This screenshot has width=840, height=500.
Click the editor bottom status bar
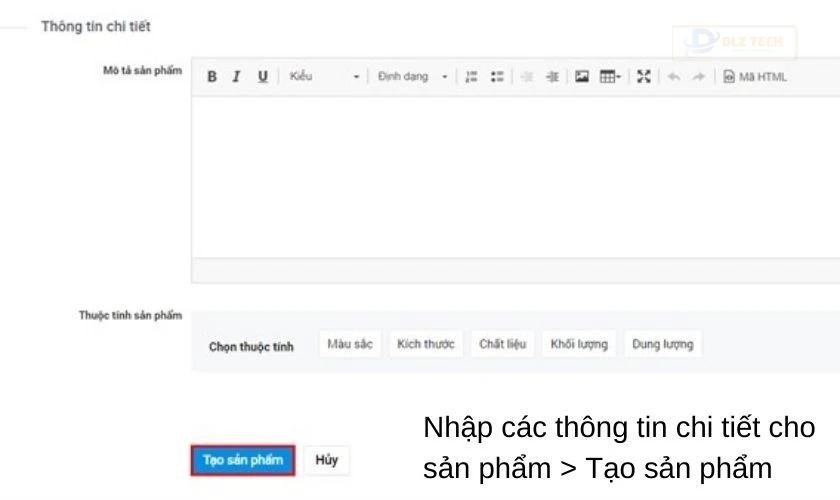pos(515,270)
